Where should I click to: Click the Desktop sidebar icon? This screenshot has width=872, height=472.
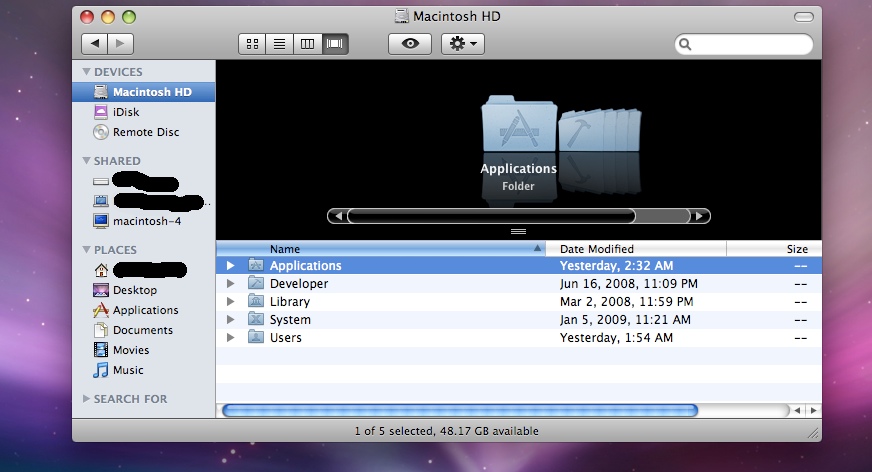coord(101,290)
